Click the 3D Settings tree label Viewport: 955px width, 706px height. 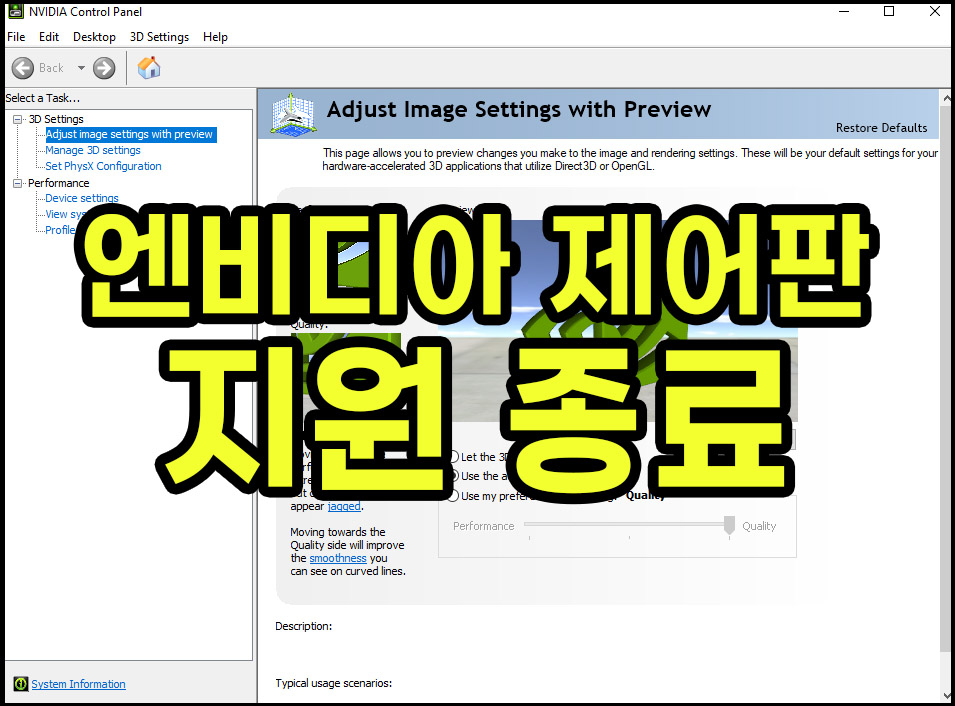[56, 119]
